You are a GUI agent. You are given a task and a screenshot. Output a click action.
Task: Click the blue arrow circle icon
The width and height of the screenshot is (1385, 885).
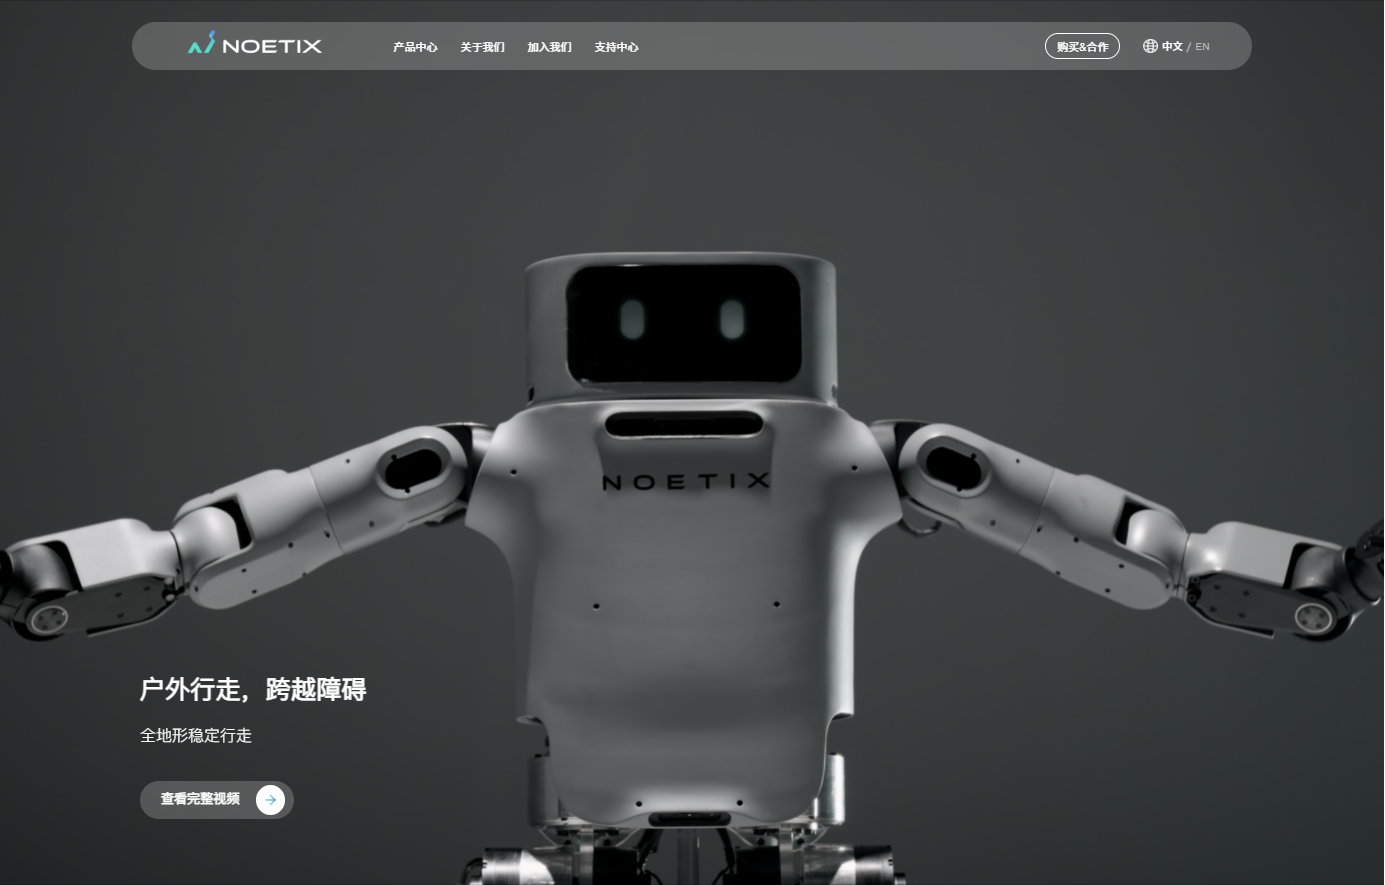pyautogui.click(x=270, y=800)
